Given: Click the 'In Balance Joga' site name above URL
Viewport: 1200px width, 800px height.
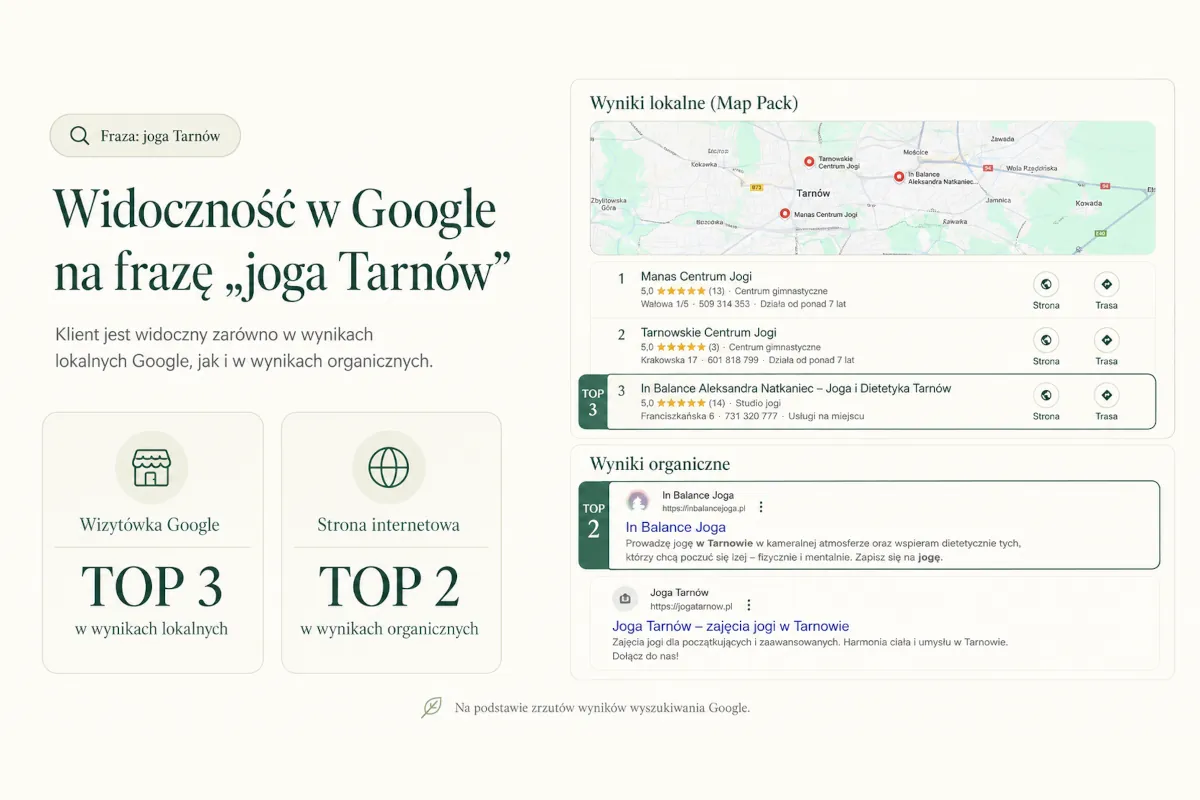Looking at the screenshot, I should 698,495.
